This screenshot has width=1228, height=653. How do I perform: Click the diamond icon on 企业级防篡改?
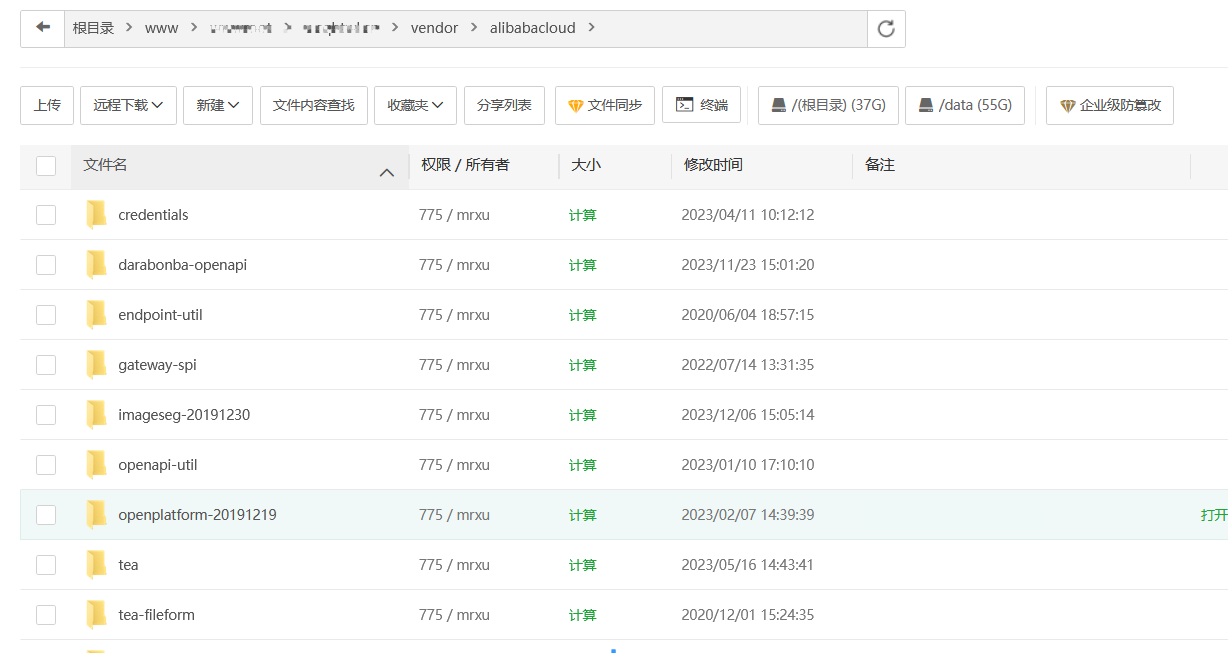point(1067,105)
